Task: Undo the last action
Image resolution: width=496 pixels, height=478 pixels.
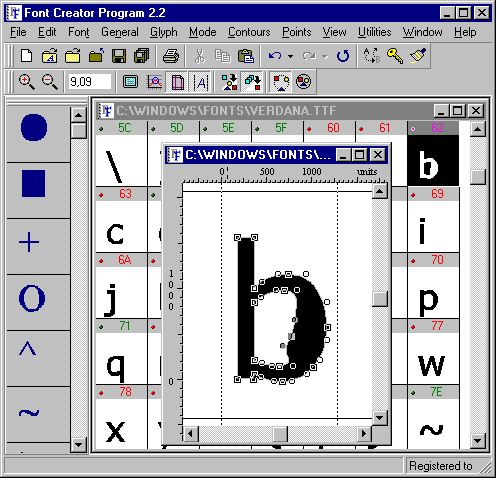Action: [275, 56]
